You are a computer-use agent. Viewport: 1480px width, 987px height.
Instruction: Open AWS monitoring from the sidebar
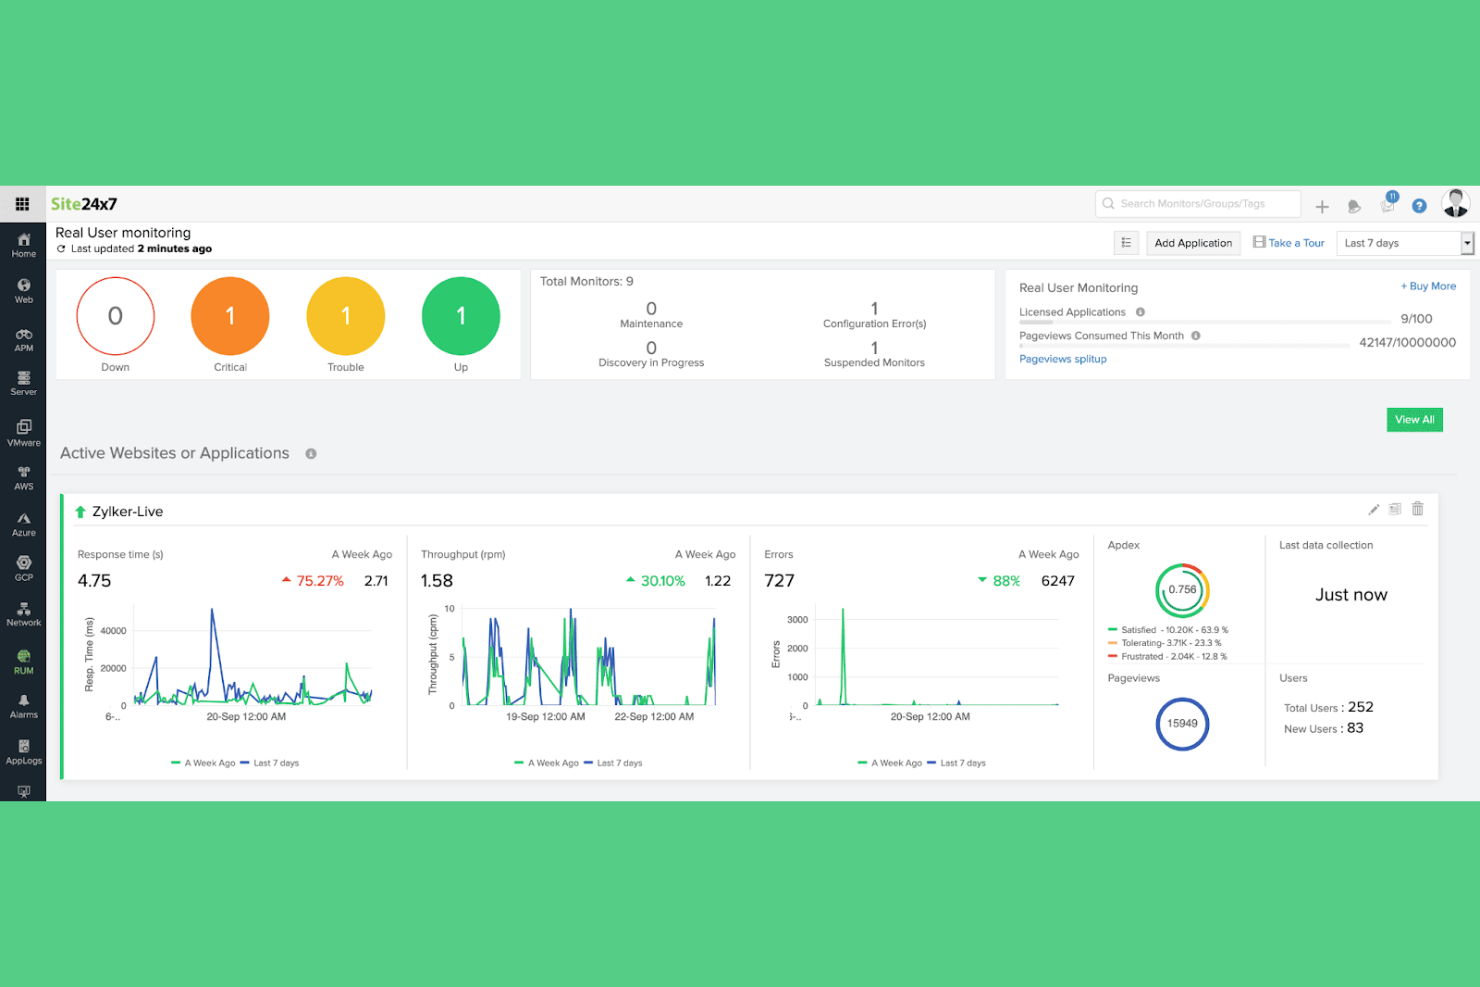pos(23,478)
